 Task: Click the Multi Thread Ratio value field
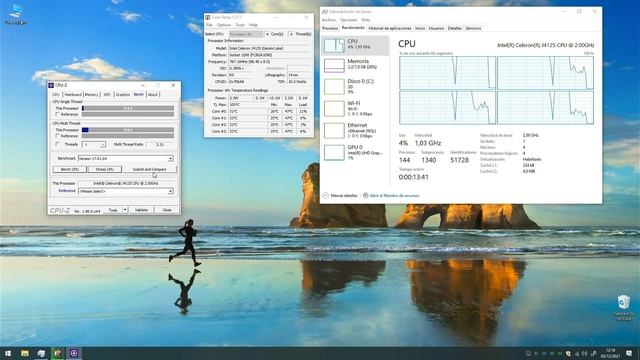coord(160,144)
